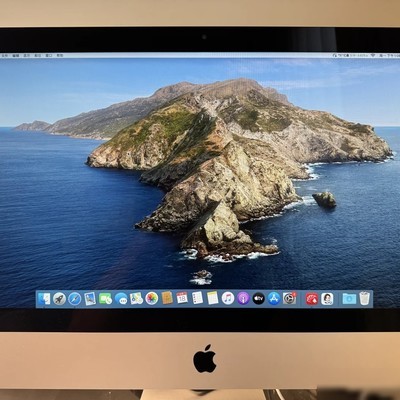Open the purple Podcasts icon

coord(243,298)
